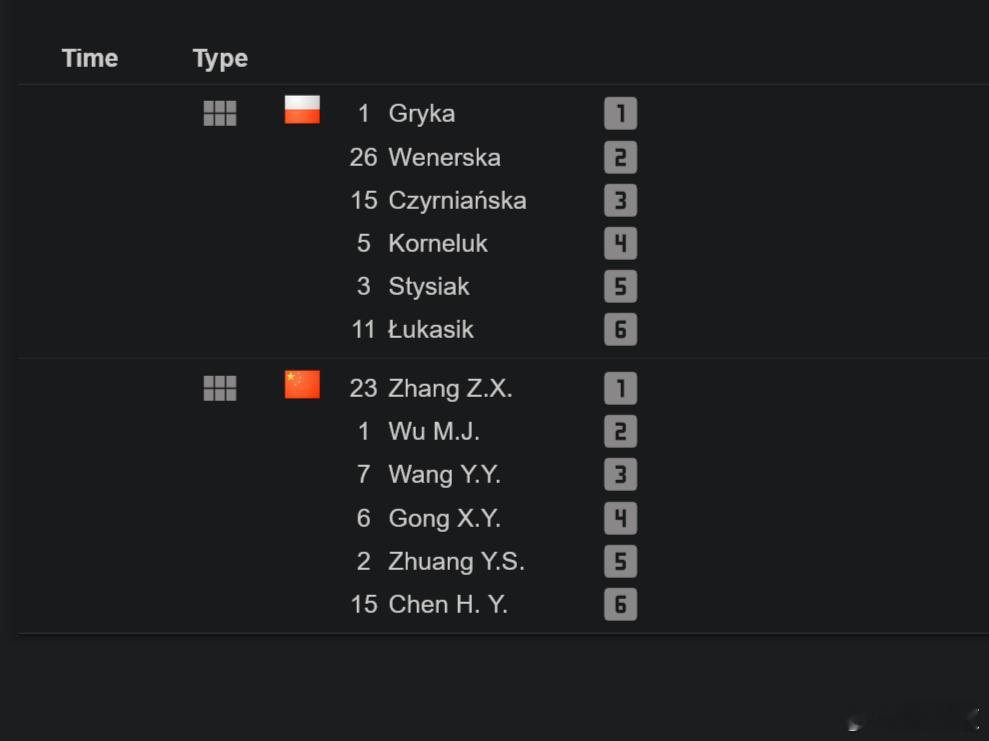Open player Gong X.Y. name link
The width and height of the screenshot is (989, 741).
tap(445, 518)
